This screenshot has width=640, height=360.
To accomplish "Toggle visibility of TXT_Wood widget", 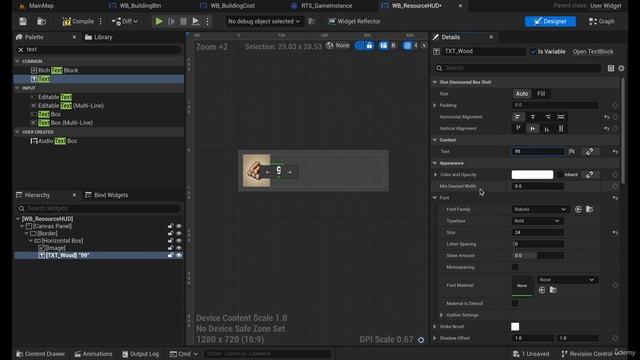I will pyautogui.click(x=179, y=256).
